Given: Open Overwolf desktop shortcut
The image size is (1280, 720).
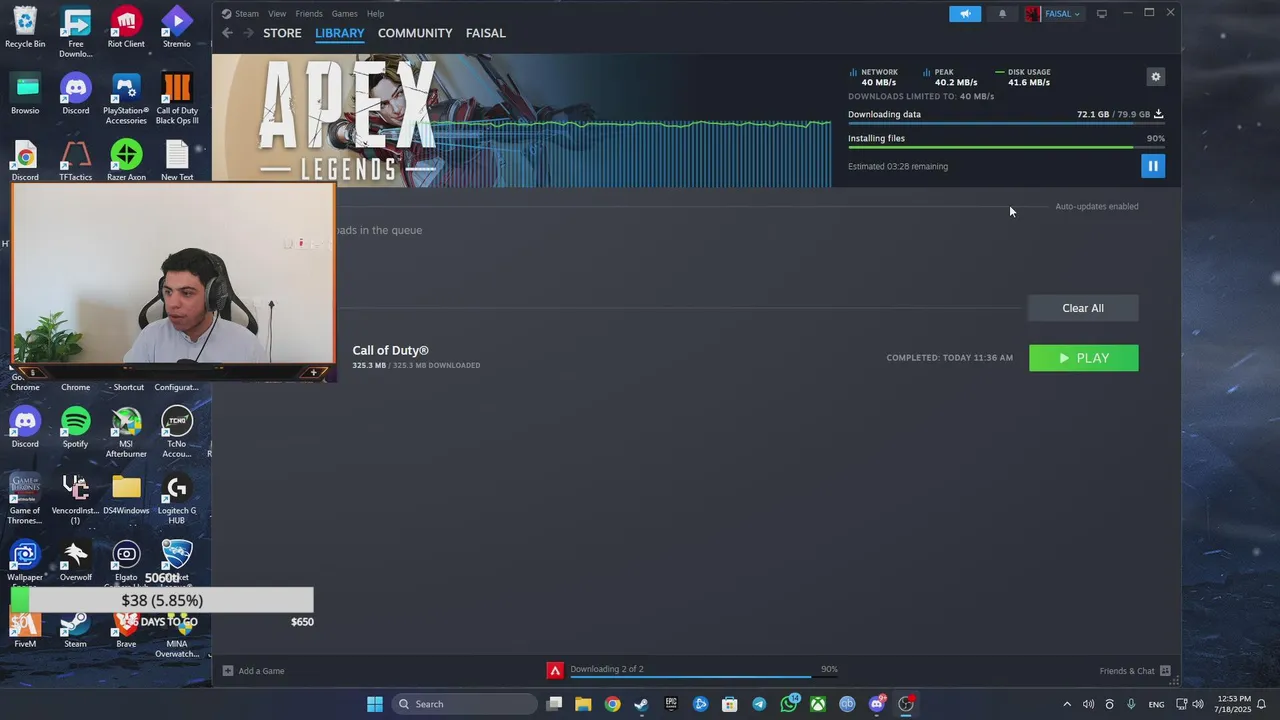Looking at the screenshot, I should (76, 560).
